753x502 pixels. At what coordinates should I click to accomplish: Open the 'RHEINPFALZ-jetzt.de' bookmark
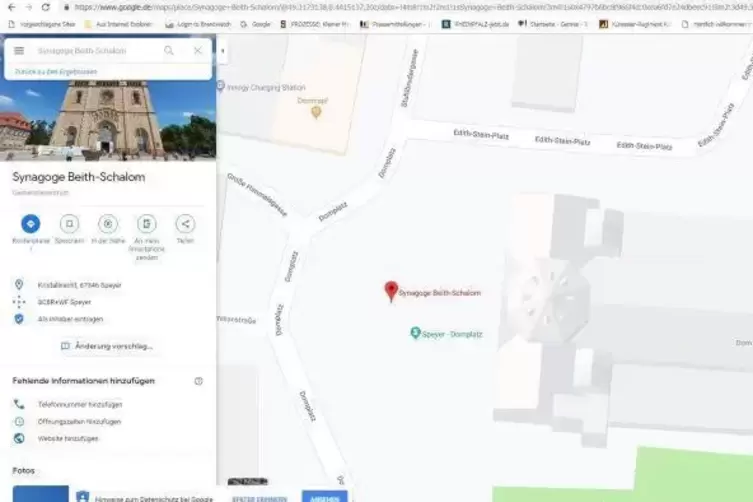(475, 24)
